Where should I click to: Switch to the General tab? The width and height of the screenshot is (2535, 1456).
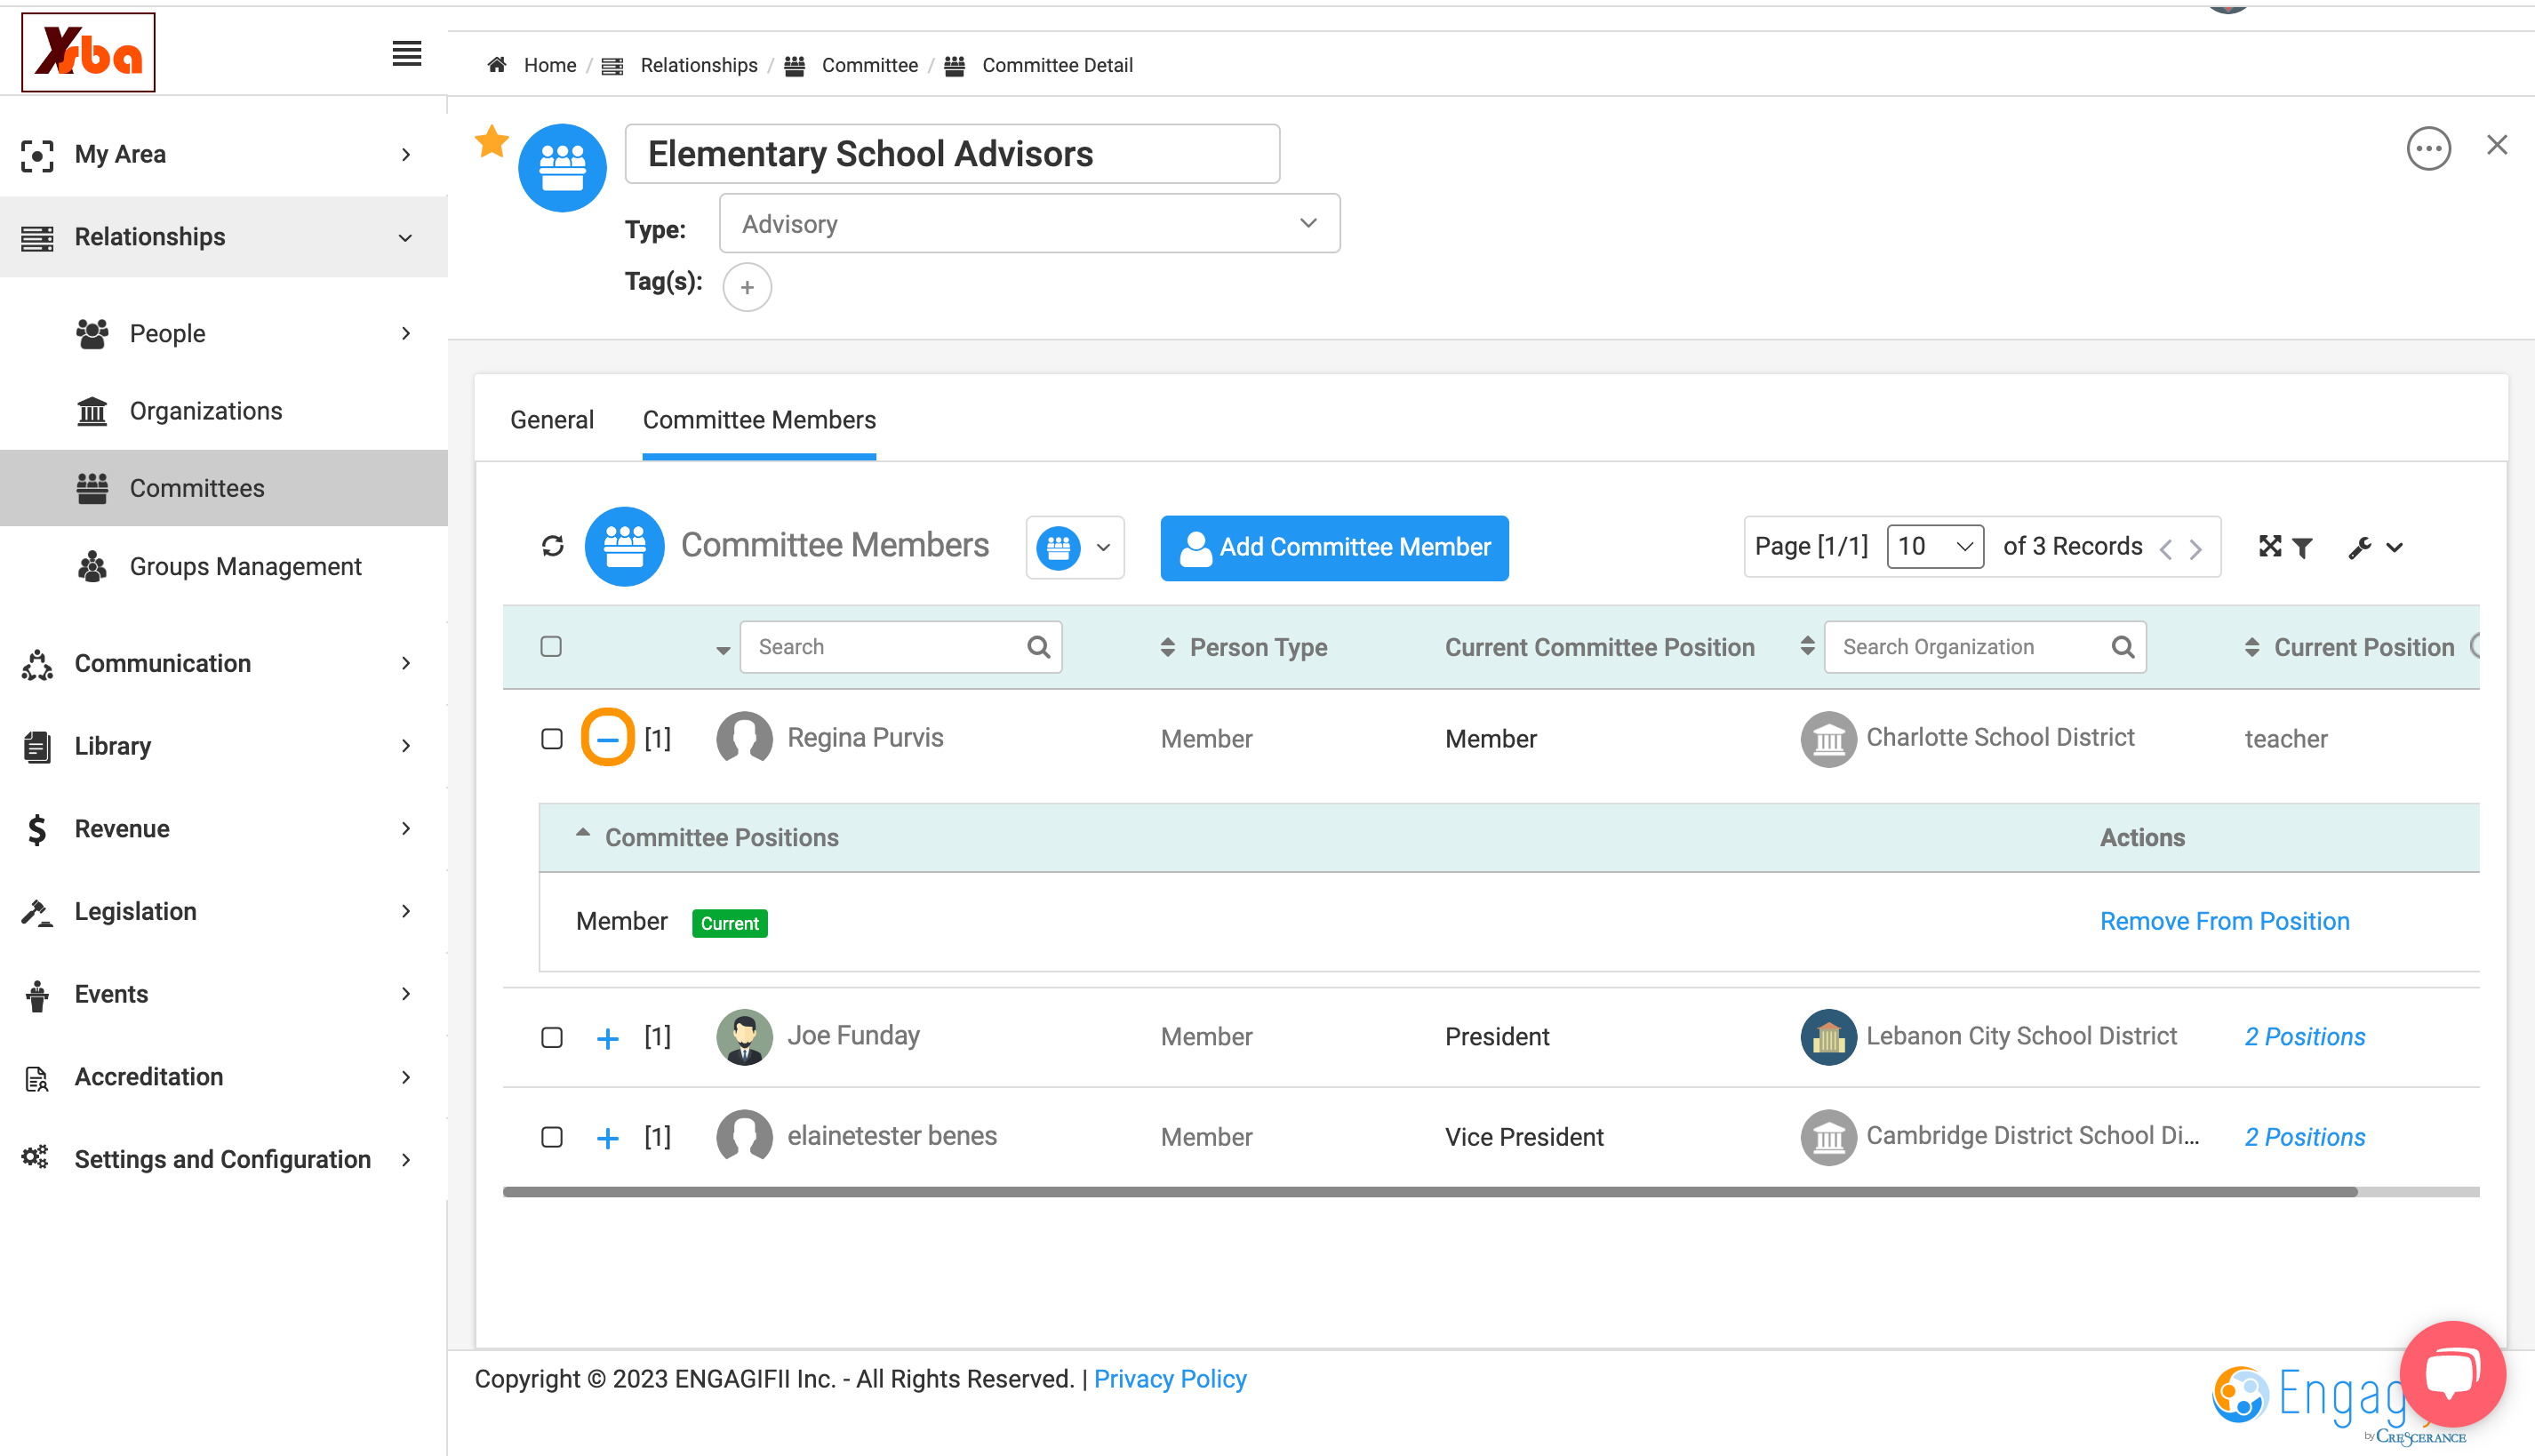point(551,420)
